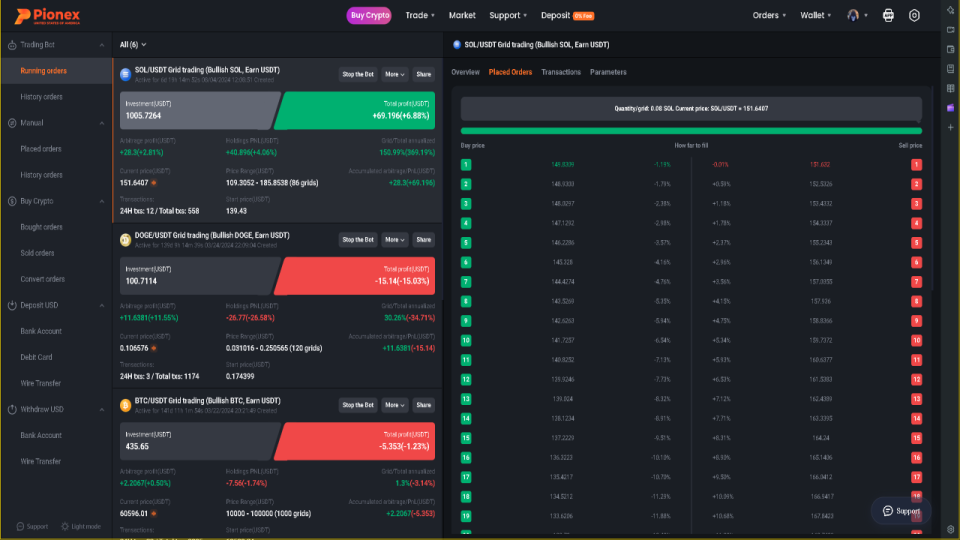Open the All (6) filter dropdown

[133, 45]
